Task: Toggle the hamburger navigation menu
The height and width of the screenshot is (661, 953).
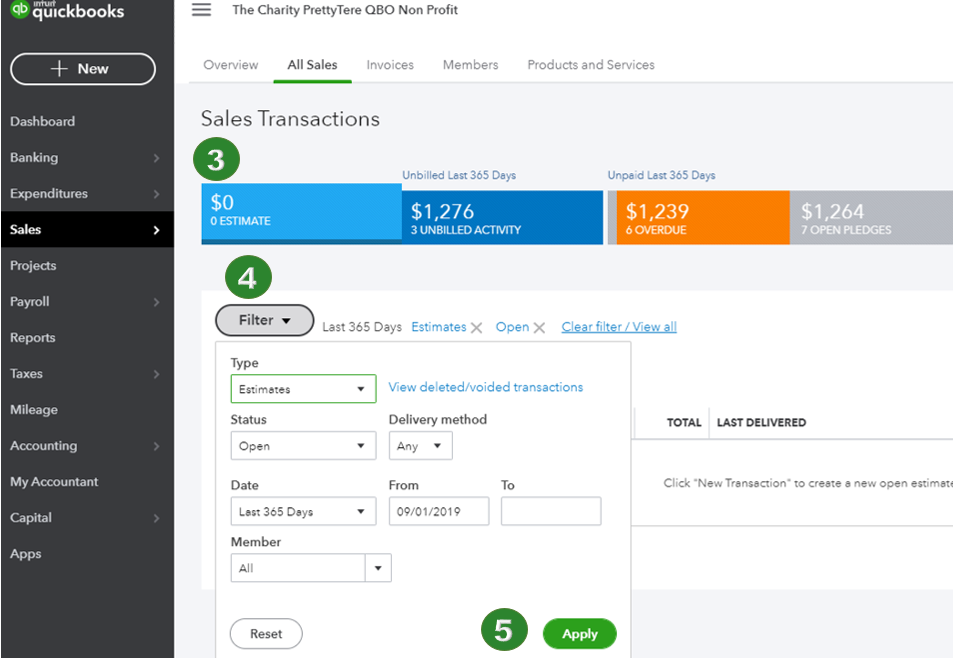Action: point(201,10)
